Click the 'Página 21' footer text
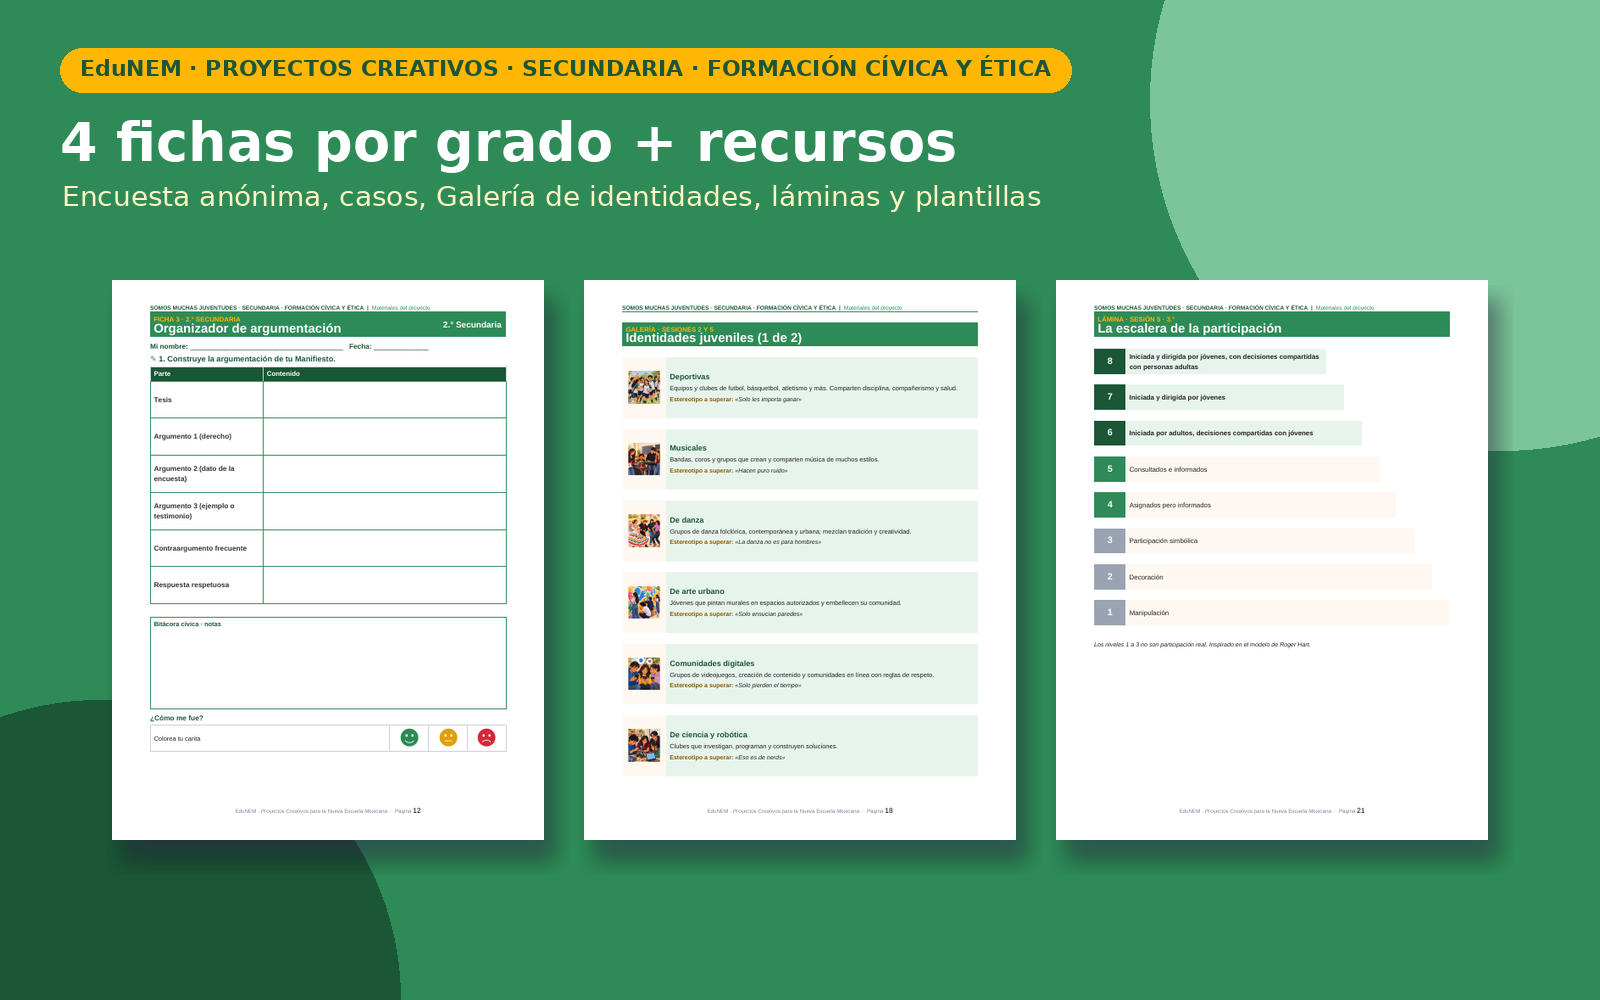This screenshot has width=1600, height=1000. 1352,811
